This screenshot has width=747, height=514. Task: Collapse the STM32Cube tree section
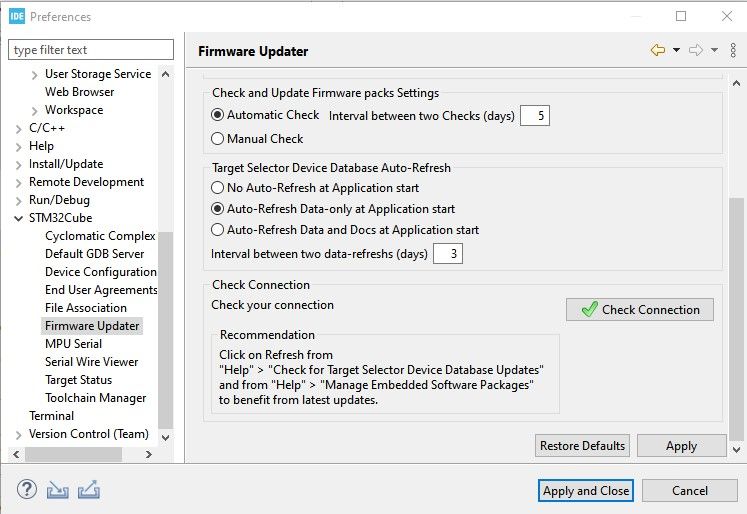pos(19,218)
